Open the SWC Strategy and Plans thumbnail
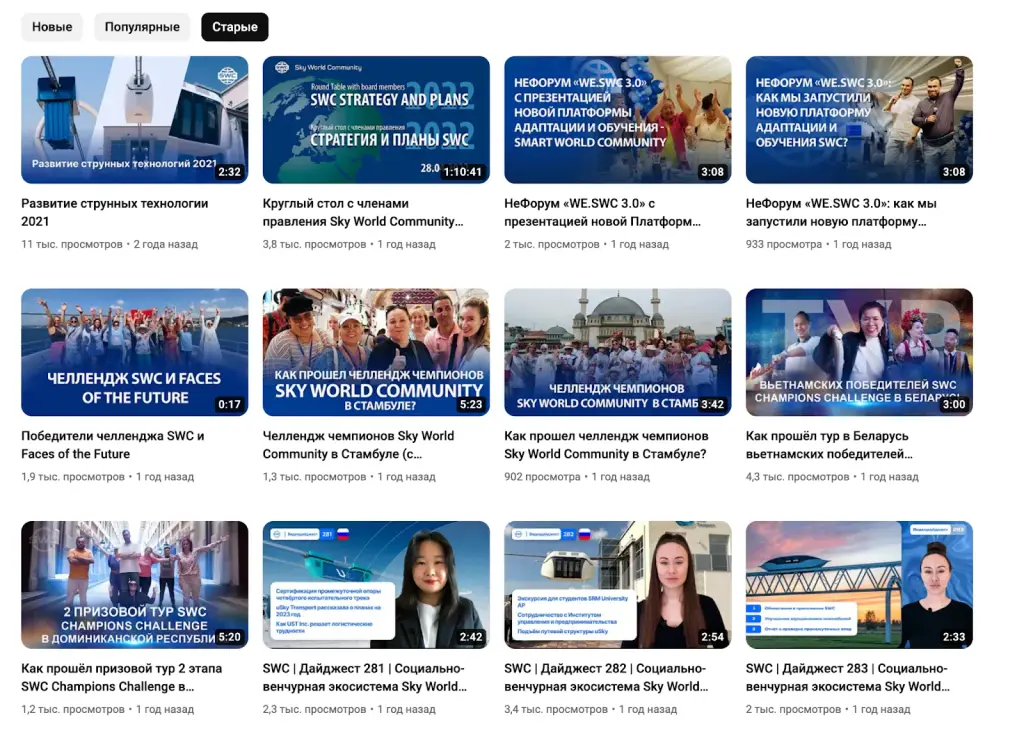This screenshot has width=1024, height=736. coord(376,120)
